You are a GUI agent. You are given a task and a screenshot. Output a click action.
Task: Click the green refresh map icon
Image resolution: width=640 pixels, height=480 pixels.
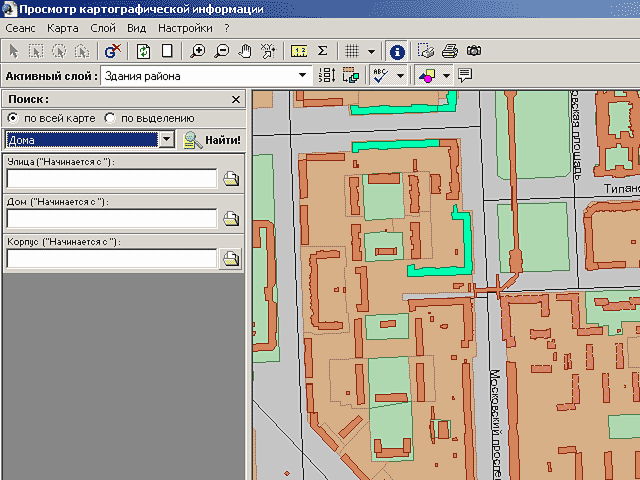tap(143, 50)
